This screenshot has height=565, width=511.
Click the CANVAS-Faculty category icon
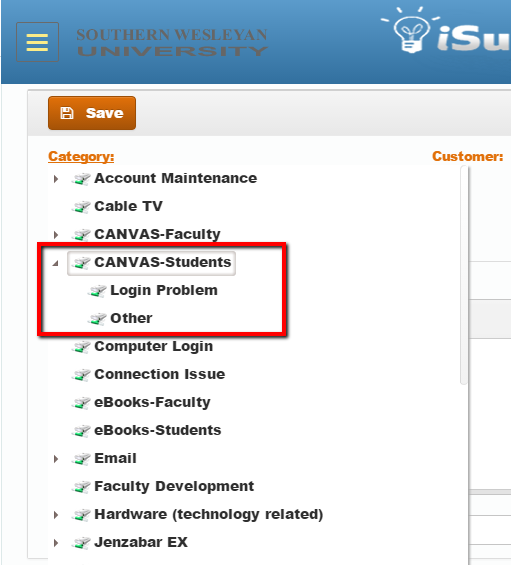click(x=81, y=235)
